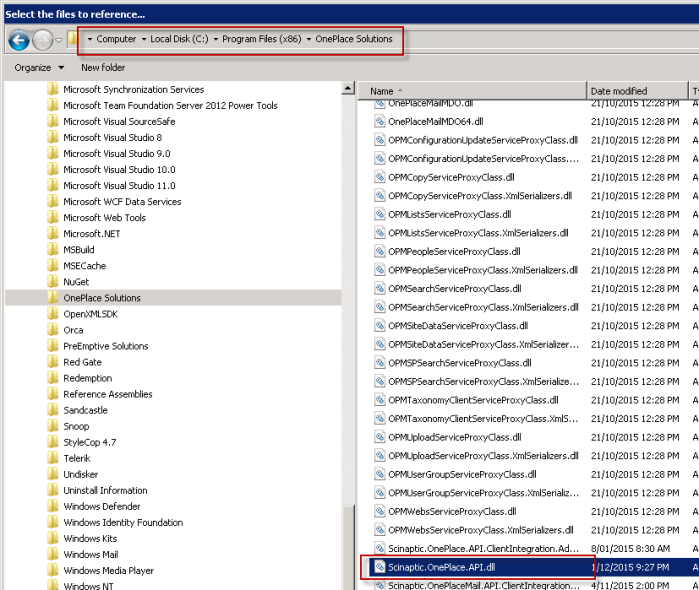Expand the arrow before Program Files (x86)

point(216,39)
